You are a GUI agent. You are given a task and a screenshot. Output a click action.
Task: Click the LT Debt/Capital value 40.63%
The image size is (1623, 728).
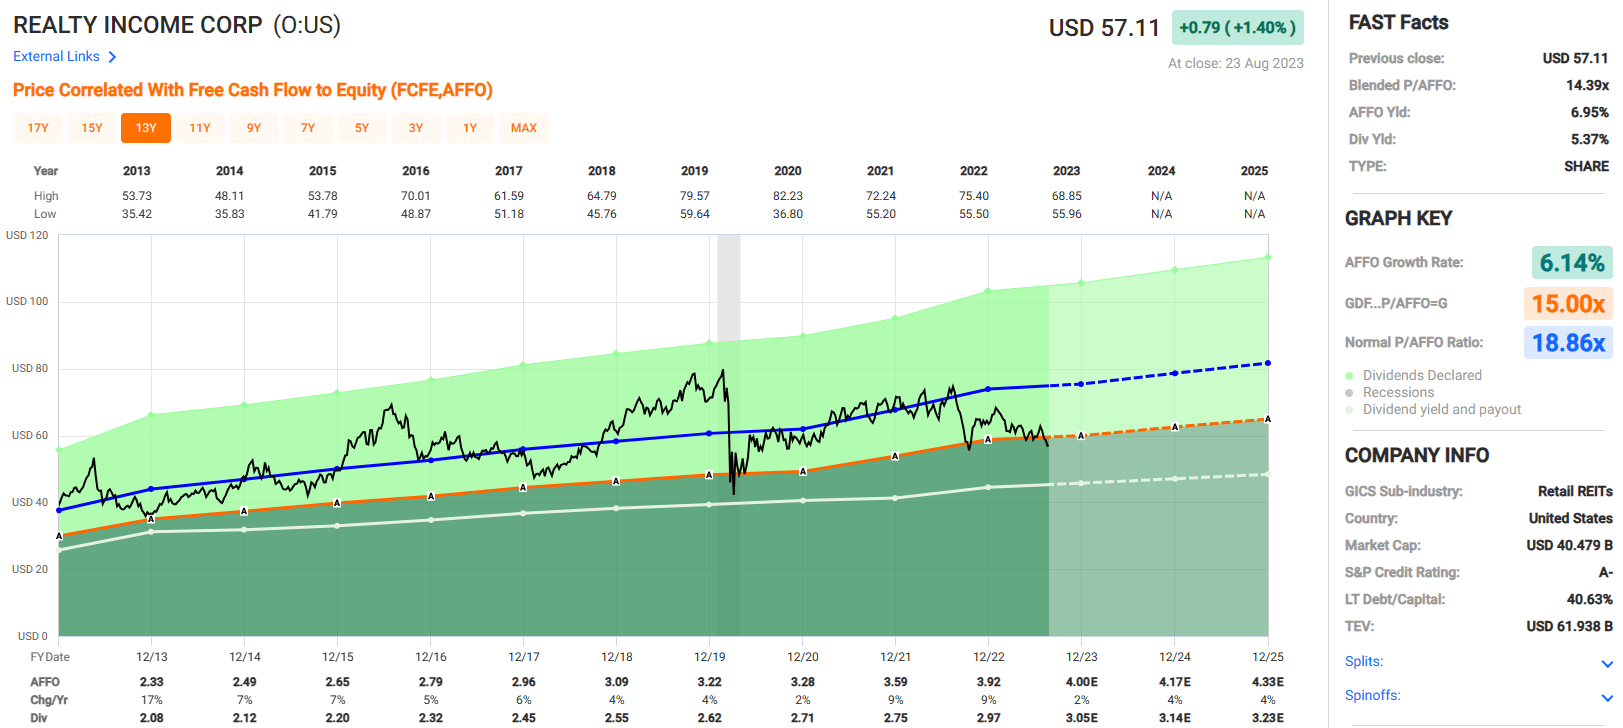pos(1590,599)
